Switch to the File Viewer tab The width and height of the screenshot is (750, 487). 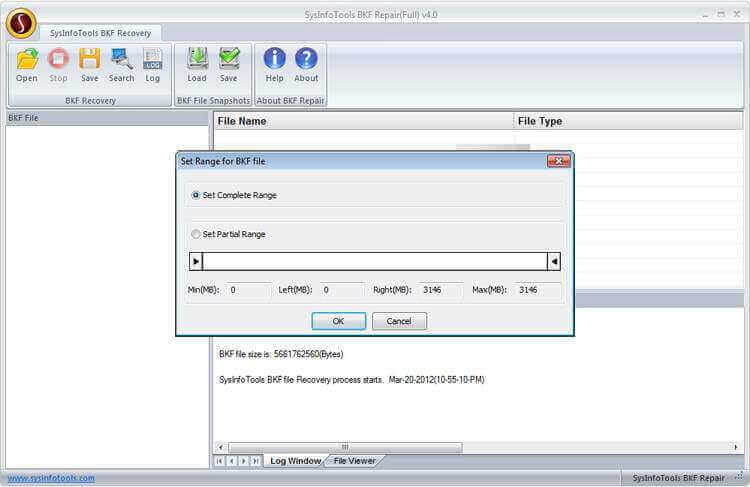pos(354,461)
